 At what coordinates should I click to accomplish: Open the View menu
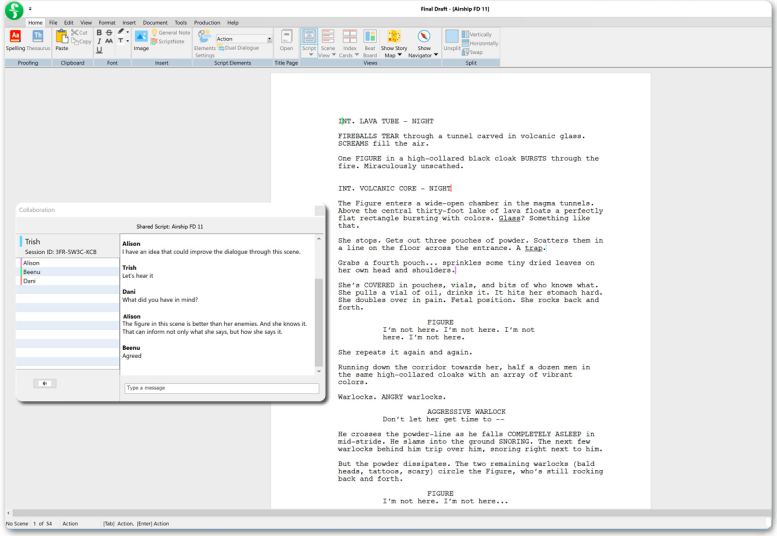click(86, 22)
